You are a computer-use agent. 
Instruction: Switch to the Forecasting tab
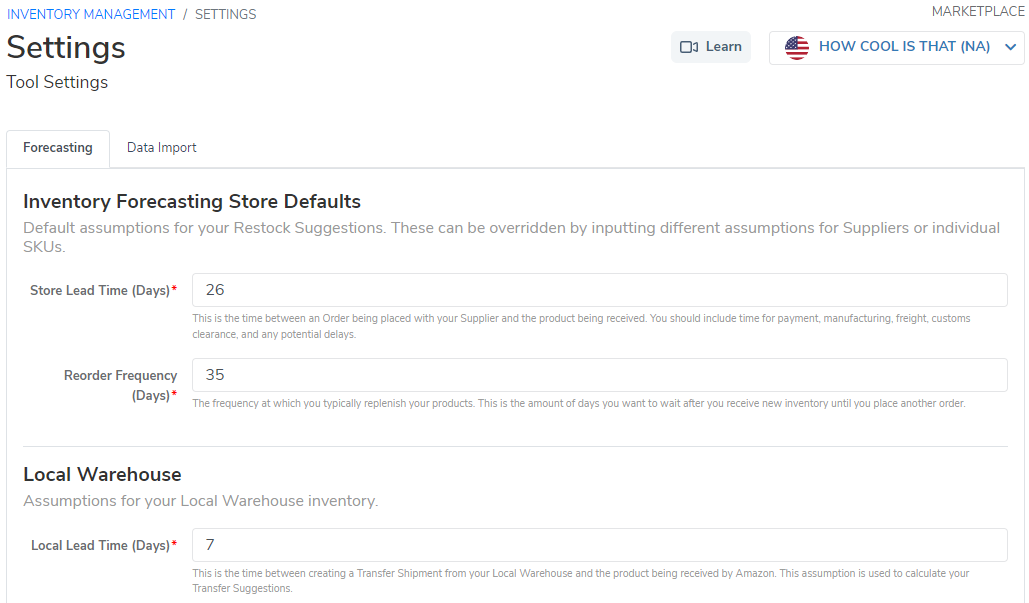58,148
